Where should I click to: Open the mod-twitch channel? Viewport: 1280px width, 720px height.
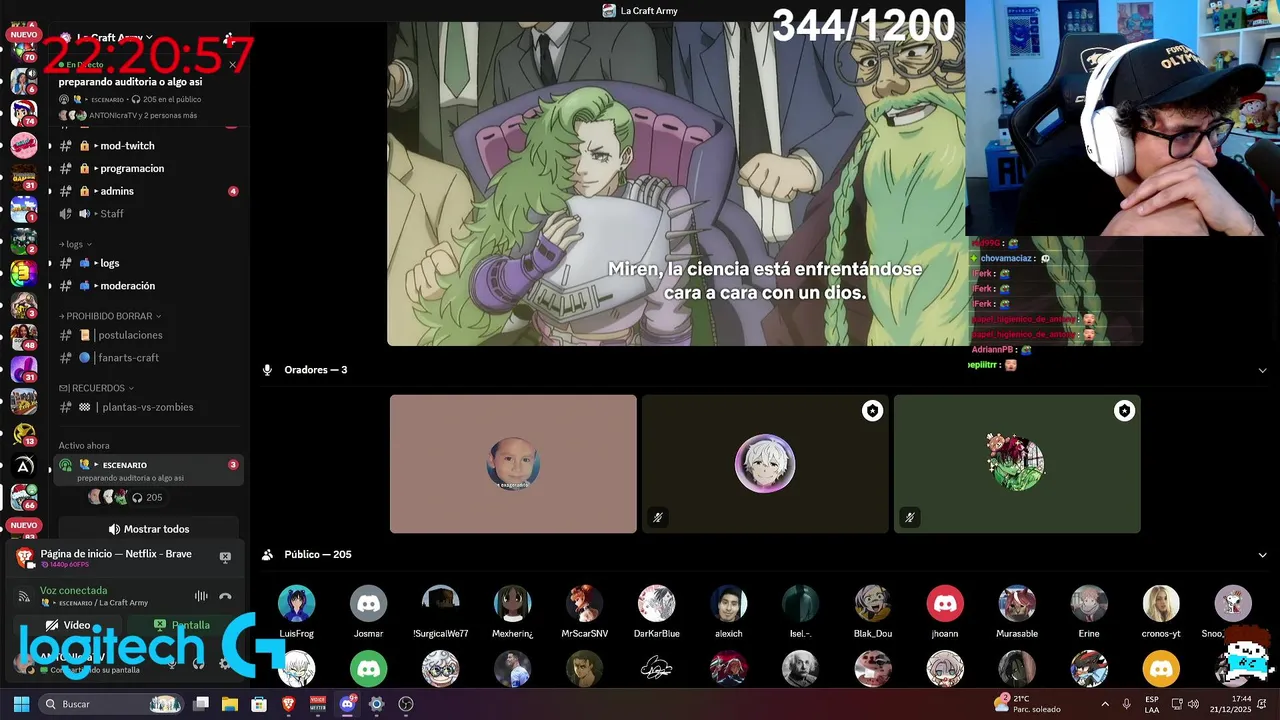(x=148, y=146)
